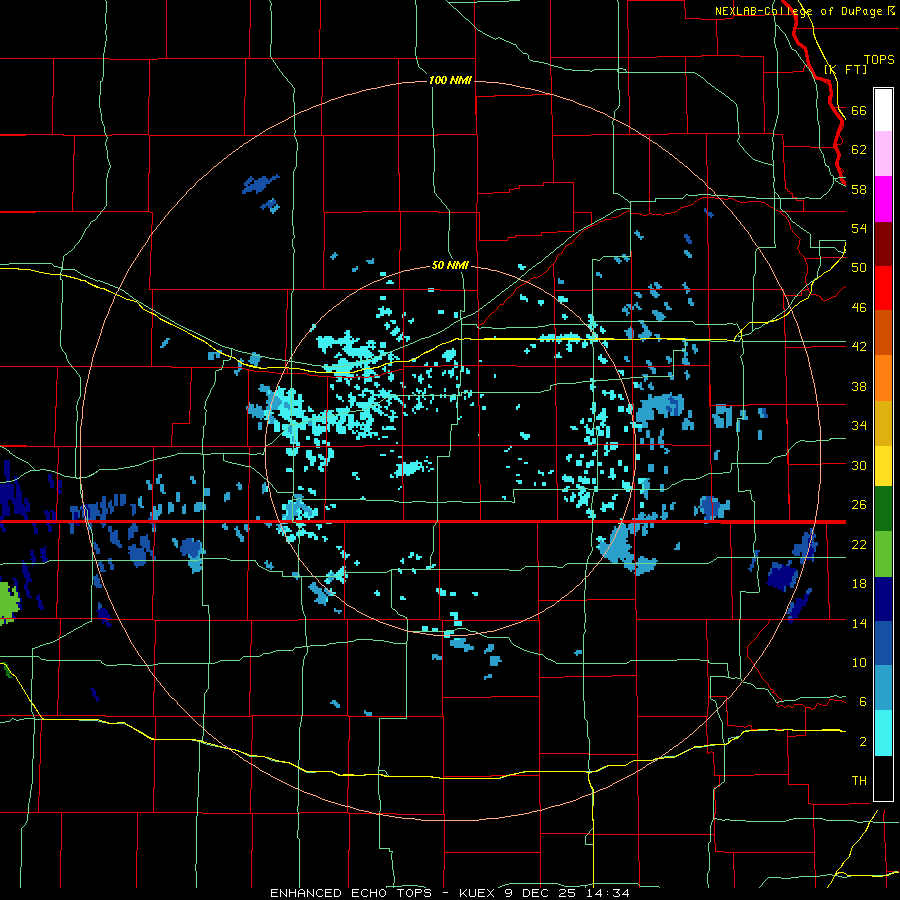The width and height of the screenshot is (900, 900).
Task: Click the dark orange legend segment
Action: tap(883, 333)
